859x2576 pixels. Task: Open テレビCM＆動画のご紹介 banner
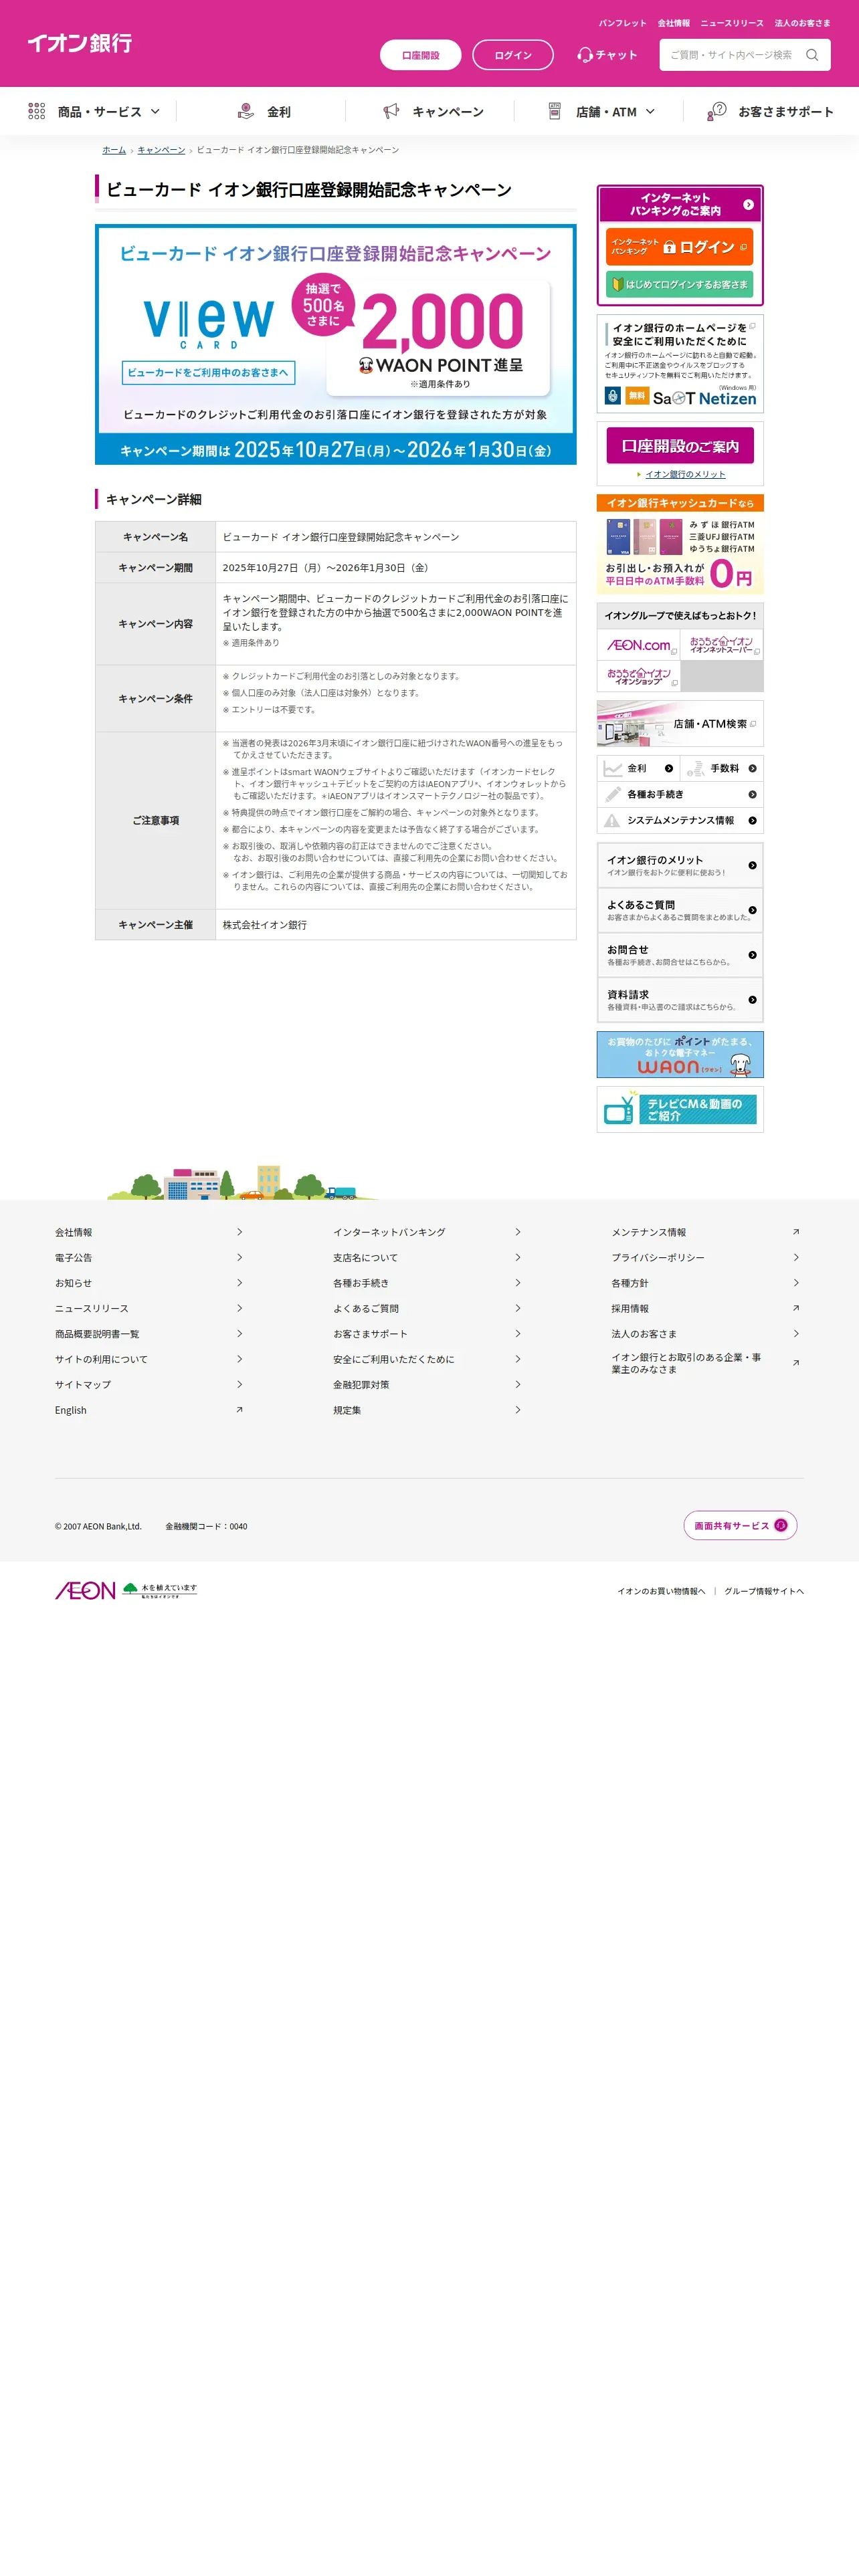tap(680, 1109)
